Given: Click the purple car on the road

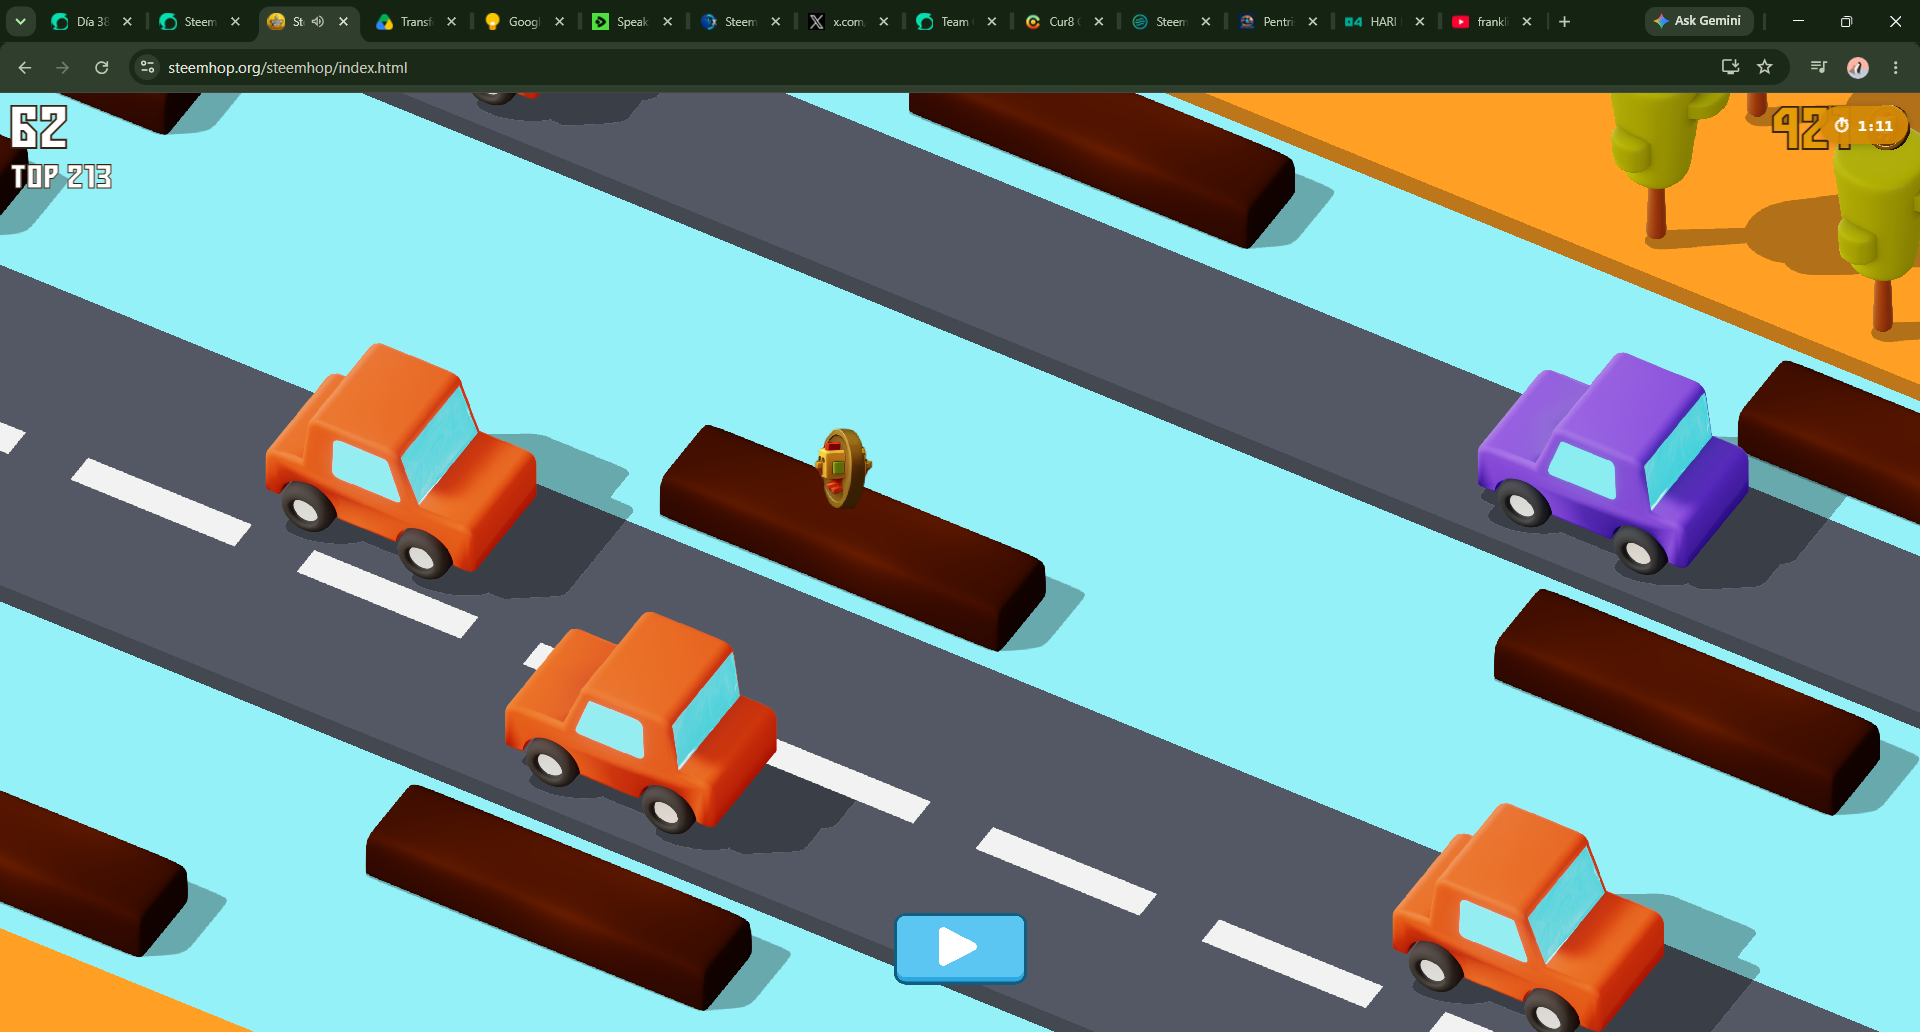Looking at the screenshot, I should point(1612,462).
